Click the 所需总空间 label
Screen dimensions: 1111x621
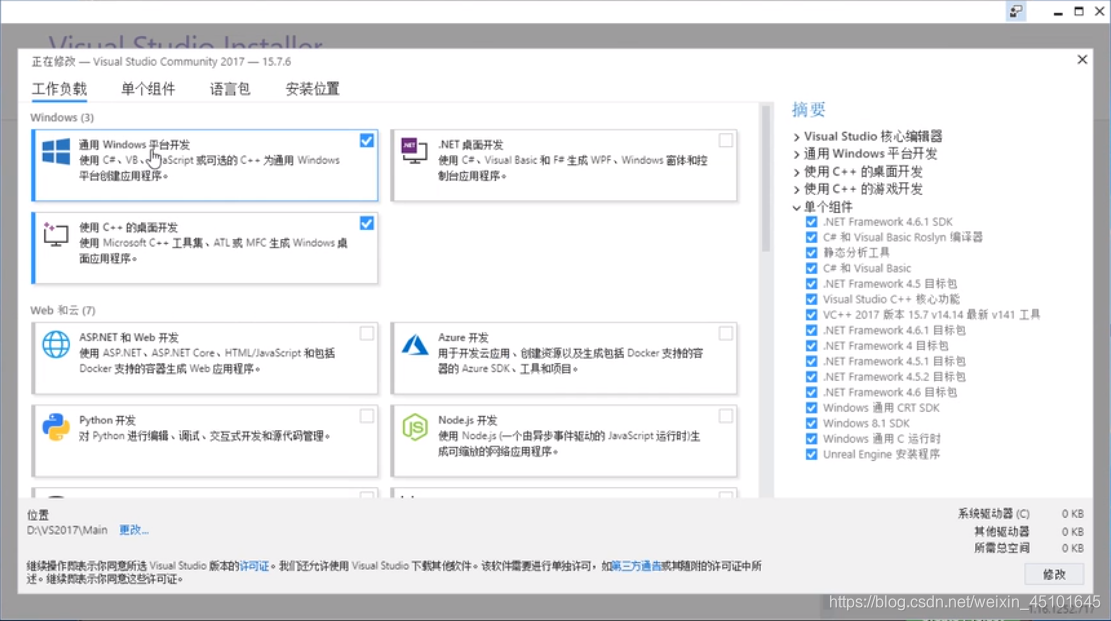[1002, 548]
